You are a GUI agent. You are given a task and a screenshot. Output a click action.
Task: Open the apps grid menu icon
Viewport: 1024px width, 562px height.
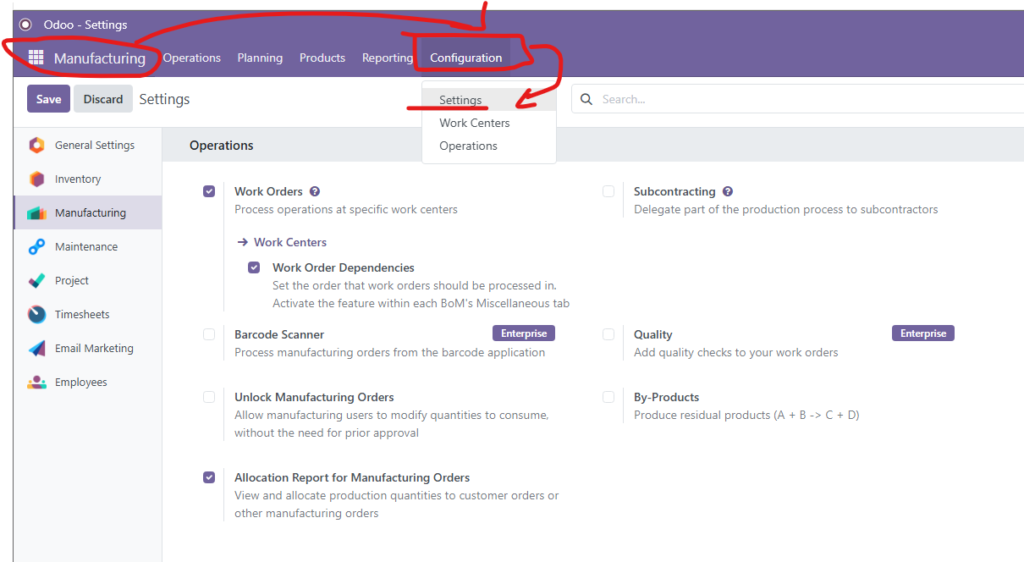[36, 58]
